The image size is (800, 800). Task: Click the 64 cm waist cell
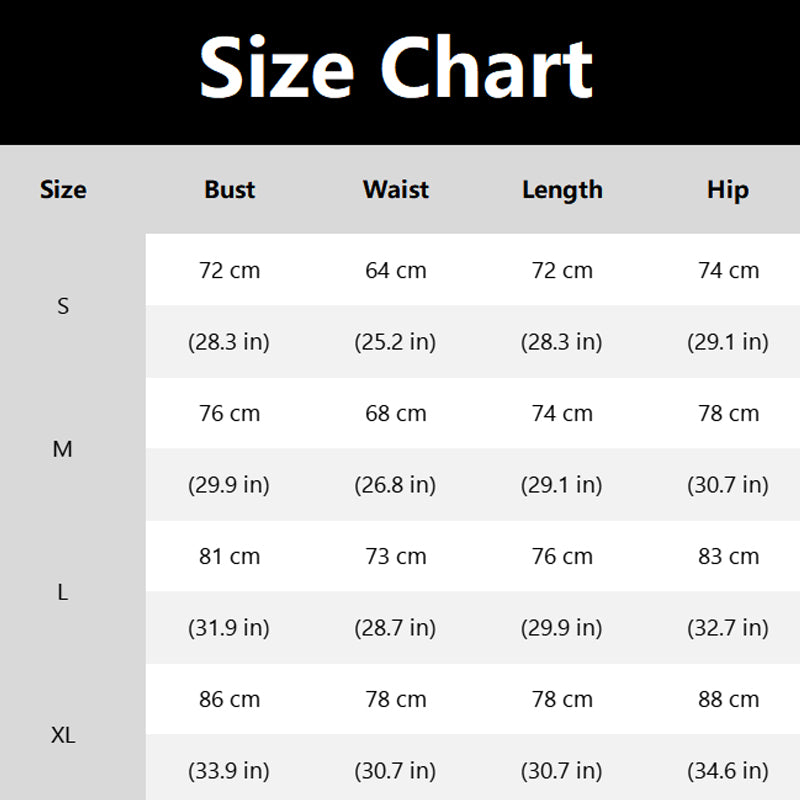coord(396,270)
